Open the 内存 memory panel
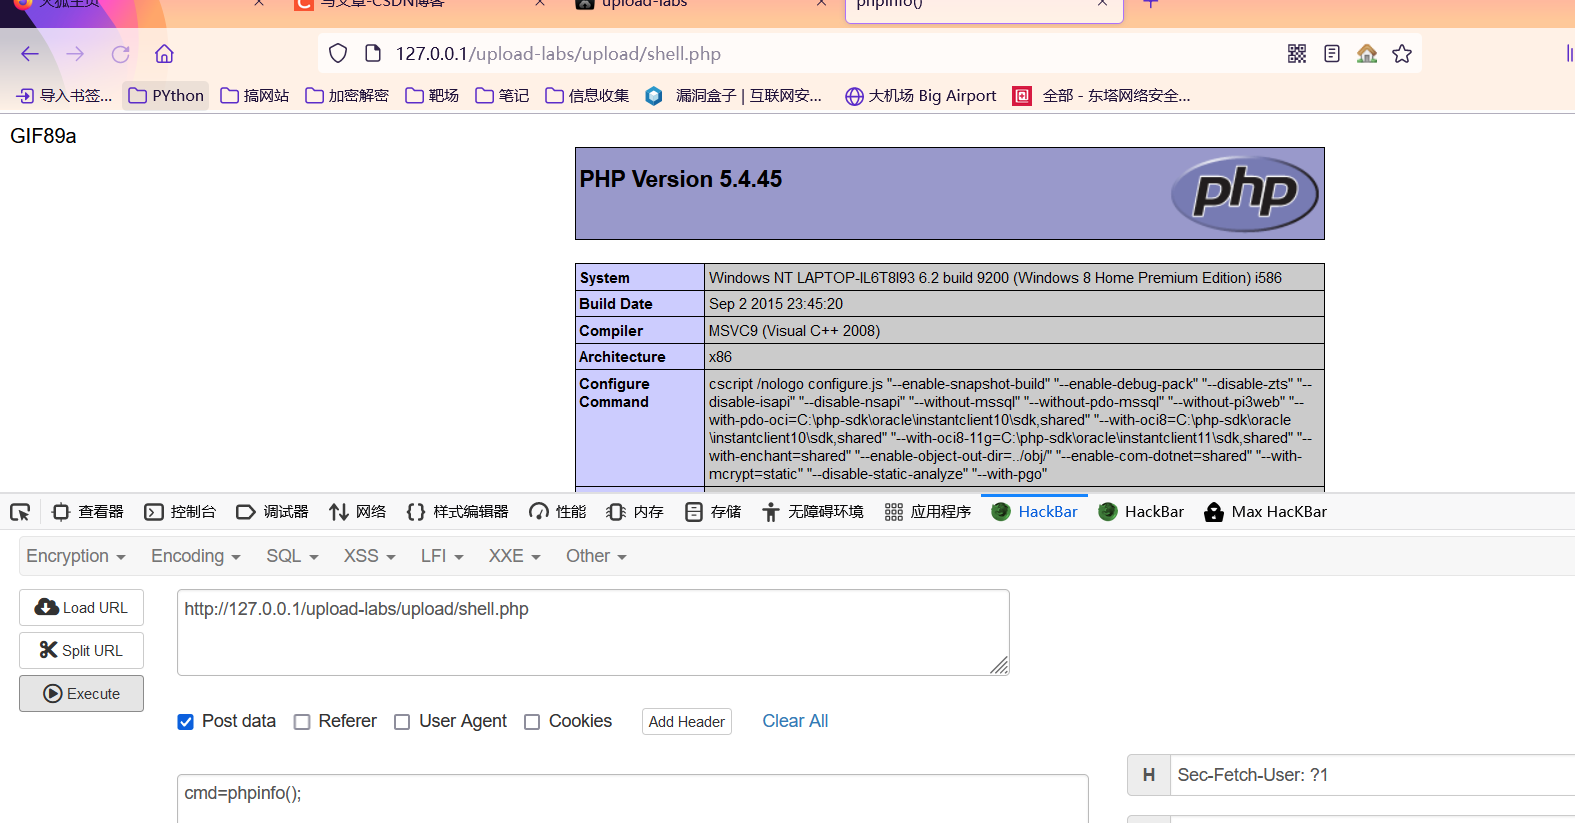Image resolution: width=1575 pixels, height=823 pixels. point(635,512)
